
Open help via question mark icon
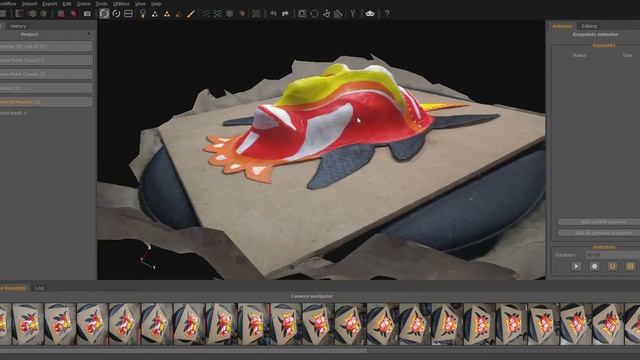pos(387,13)
